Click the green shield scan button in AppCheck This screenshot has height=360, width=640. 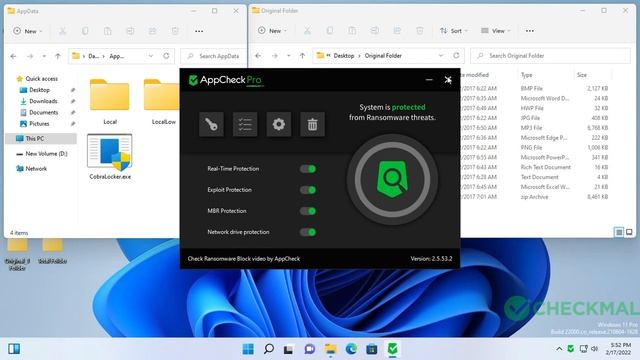point(392,179)
